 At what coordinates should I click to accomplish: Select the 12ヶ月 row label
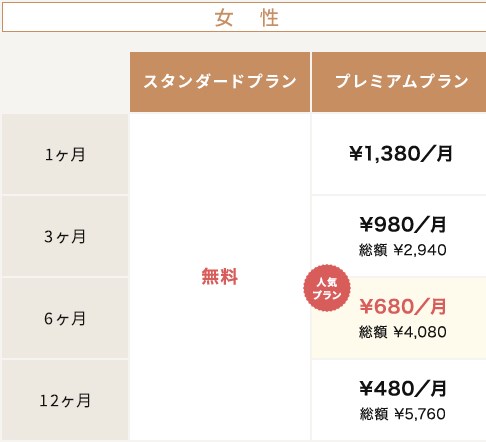[x=65, y=400]
